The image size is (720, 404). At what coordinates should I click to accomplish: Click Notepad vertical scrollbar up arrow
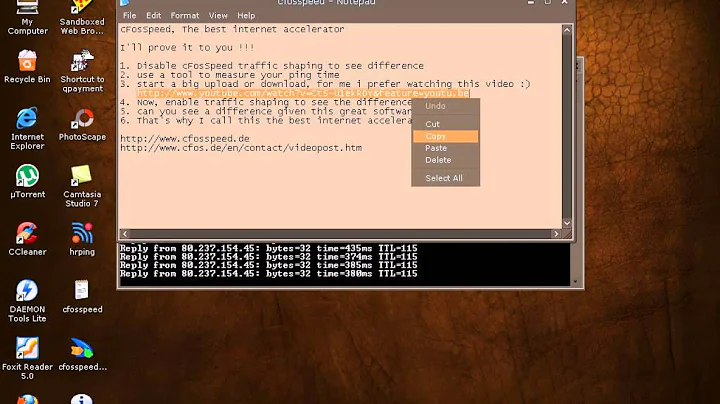tap(567, 30)
